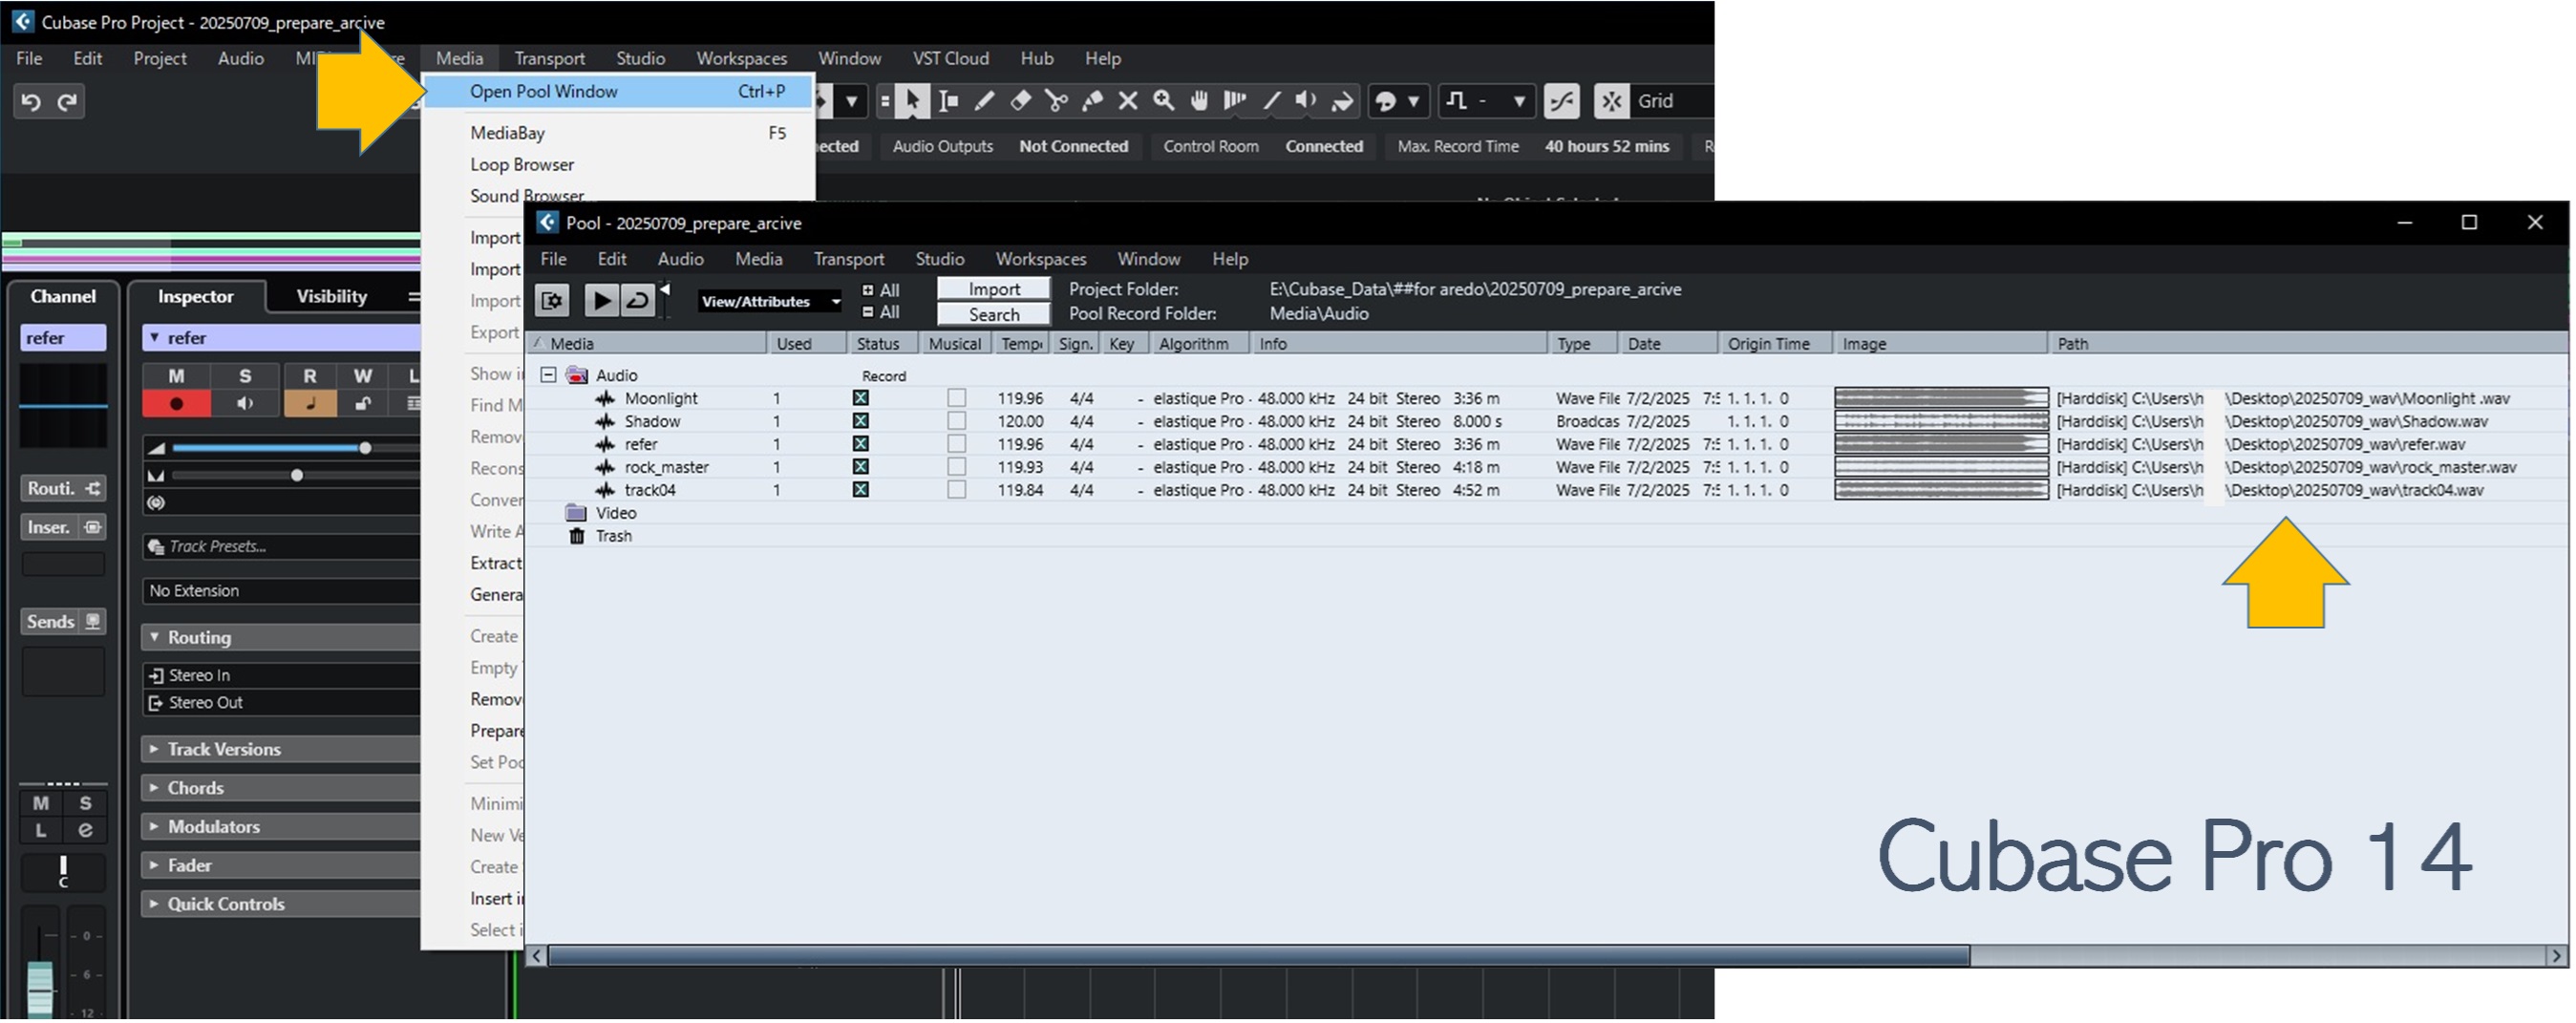Image resolution: width=2576 pixels, height=1023 pixels.
Task: Open Audio menu in Pool window
Action: point(680,259)
